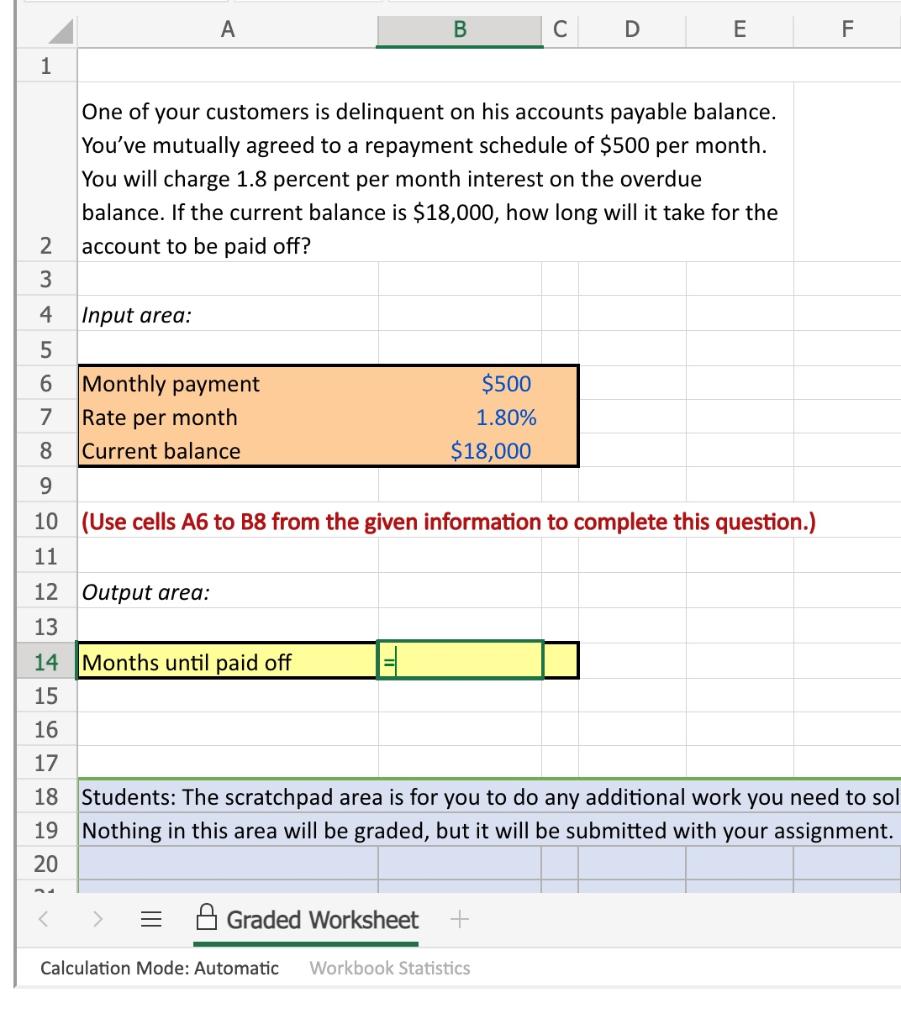
Task: Select row 18 header
Action: click(46, 796)
